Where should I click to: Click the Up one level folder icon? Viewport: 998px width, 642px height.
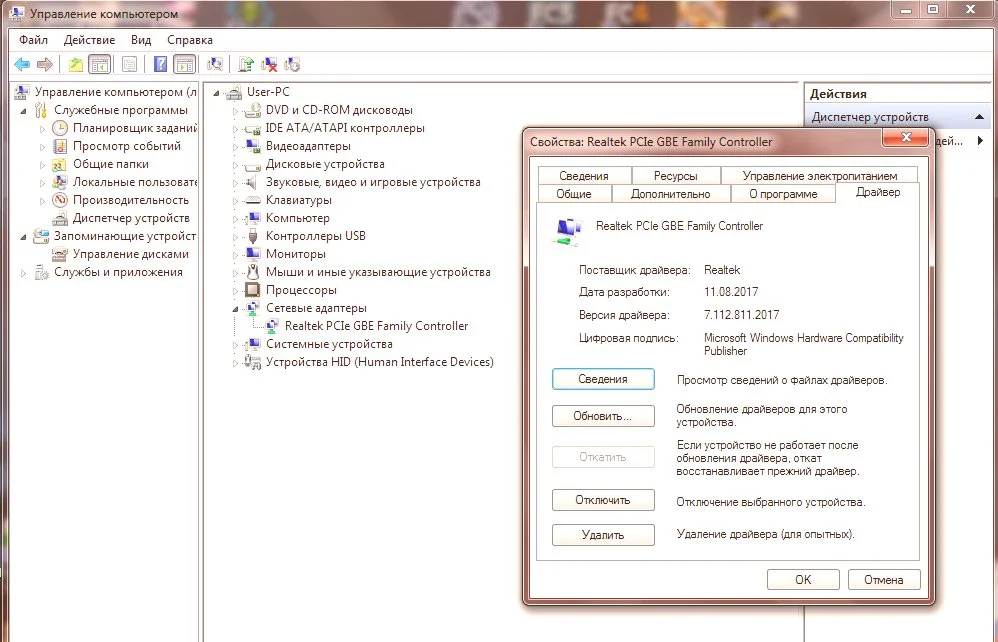click(76, 64)
